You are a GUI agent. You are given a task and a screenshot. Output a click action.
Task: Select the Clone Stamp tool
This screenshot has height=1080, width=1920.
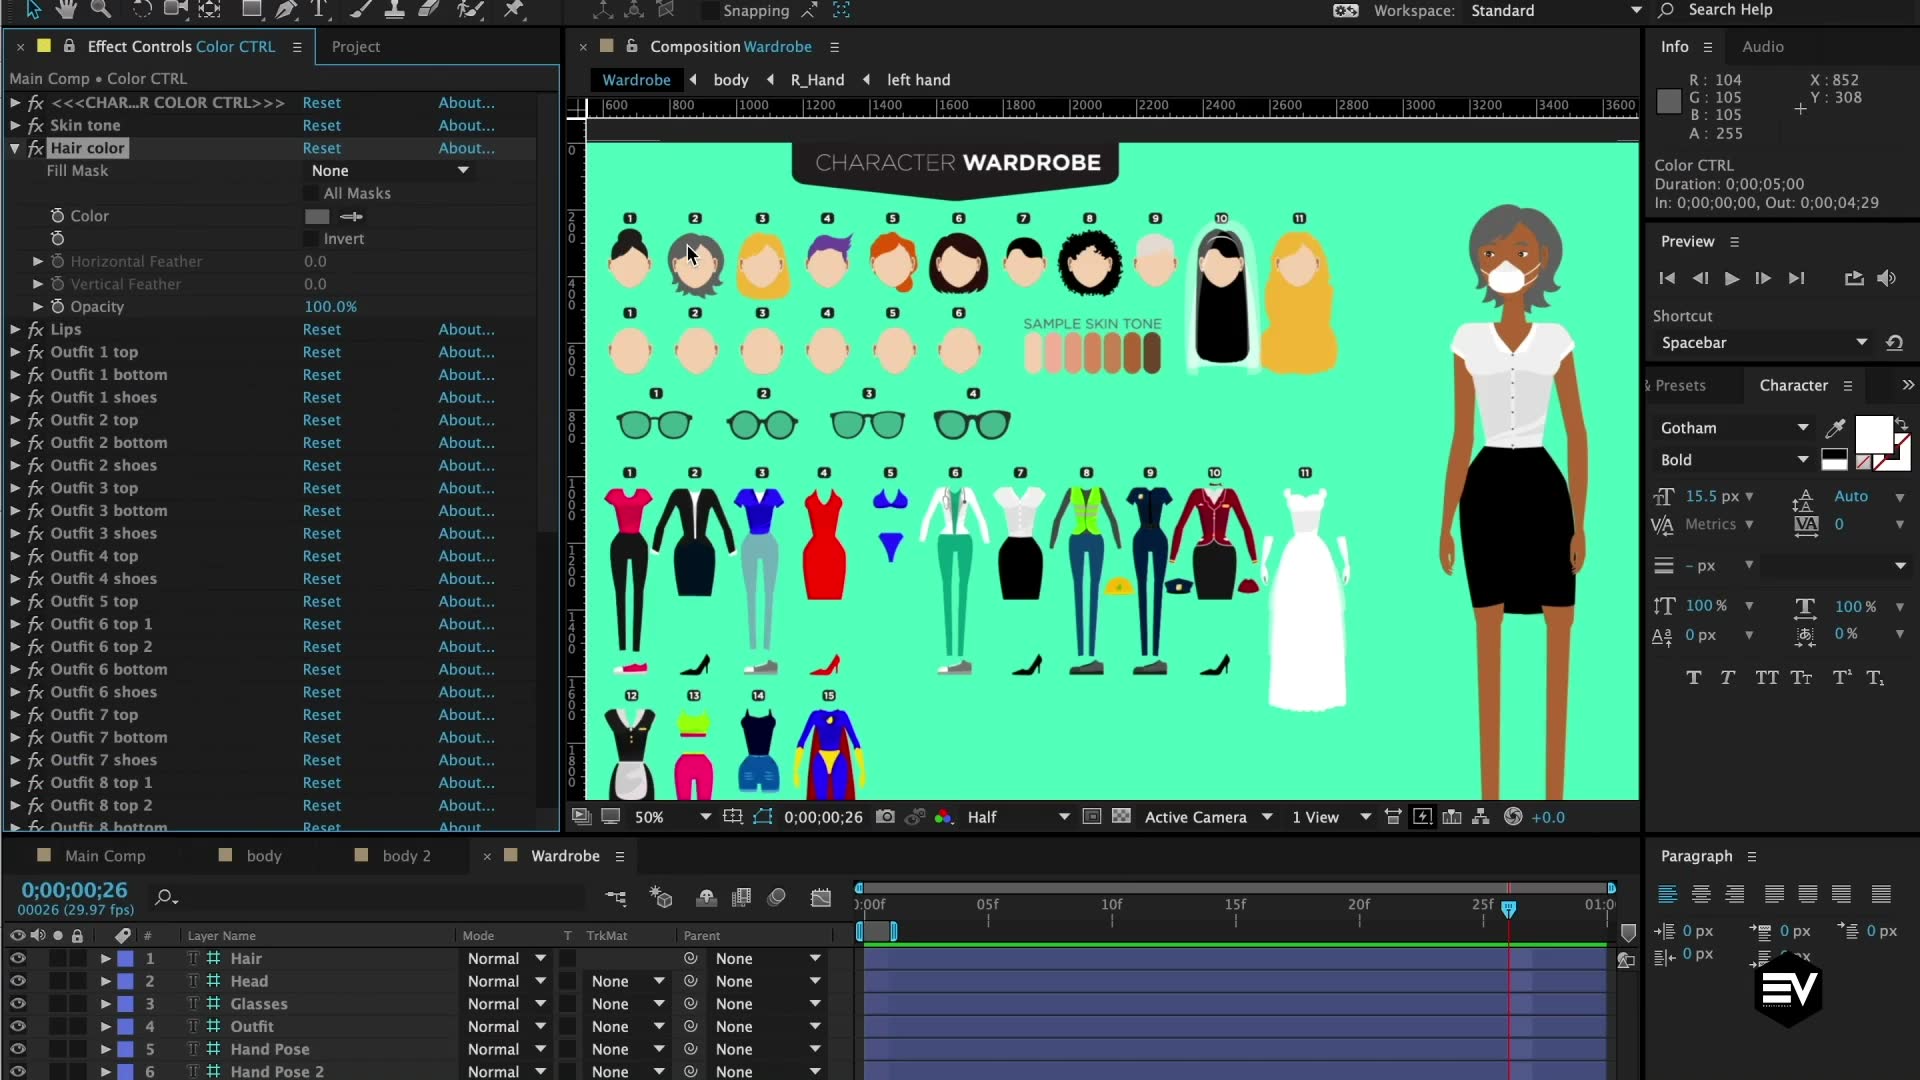(x=395, y=9)
